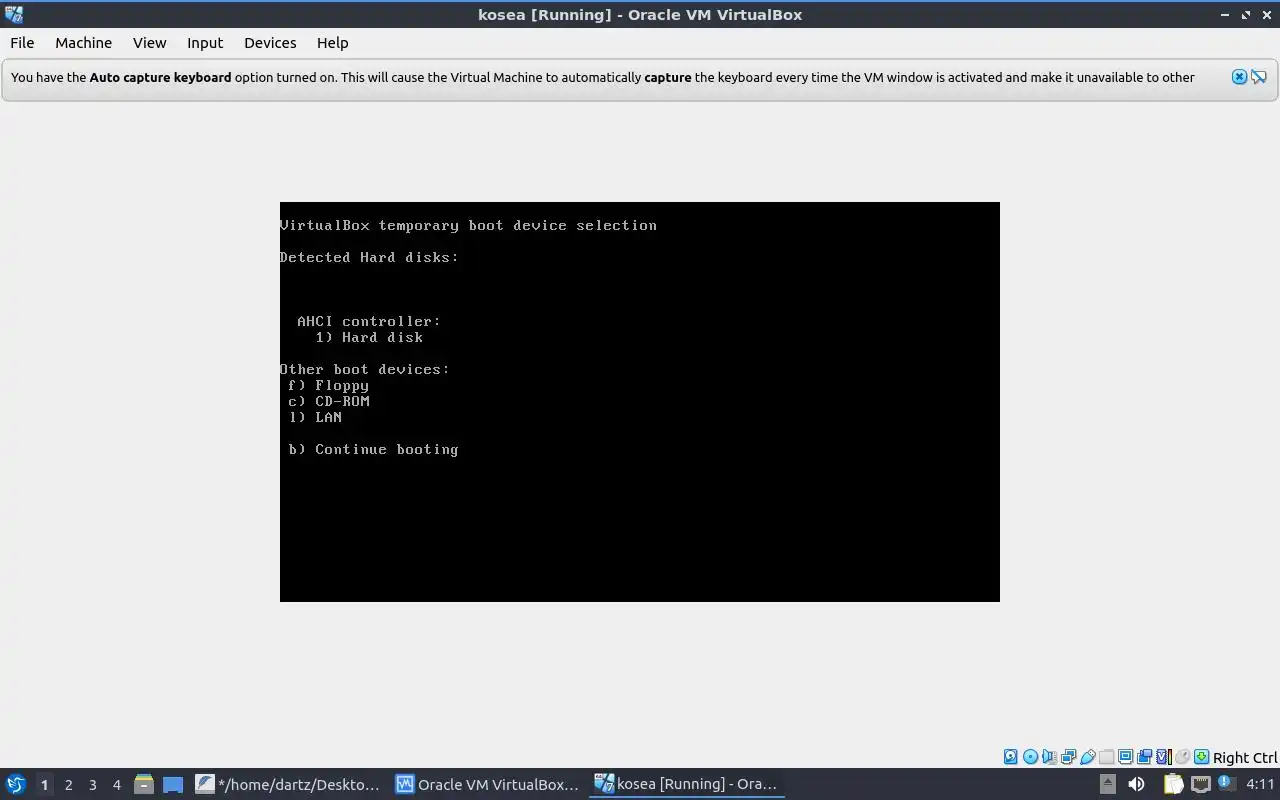Click the 'c) CD-ROM' boot option text

coord(329,401)
